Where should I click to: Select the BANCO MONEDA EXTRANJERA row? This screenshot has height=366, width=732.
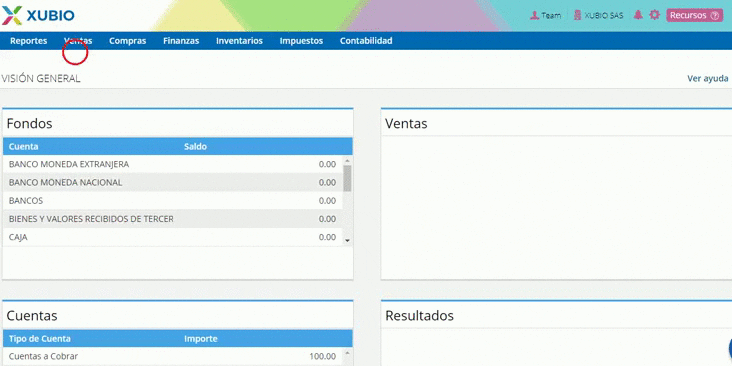(x=173, y=164)
